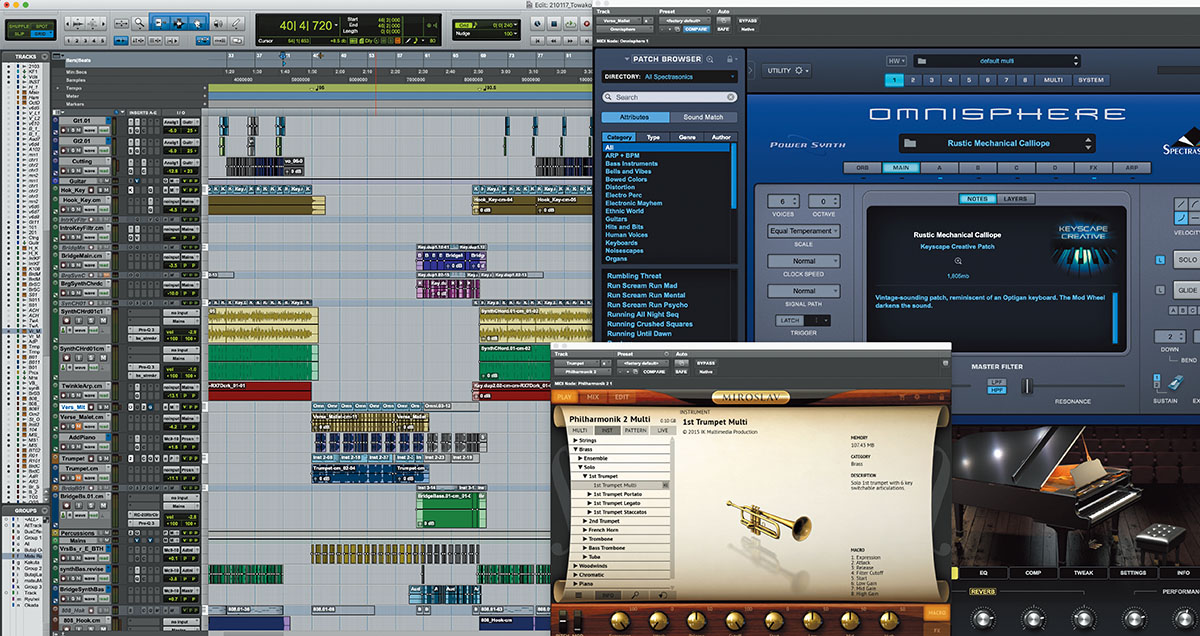
Task: Open the Equal Temperament scale dropdown
Action: 804,231
